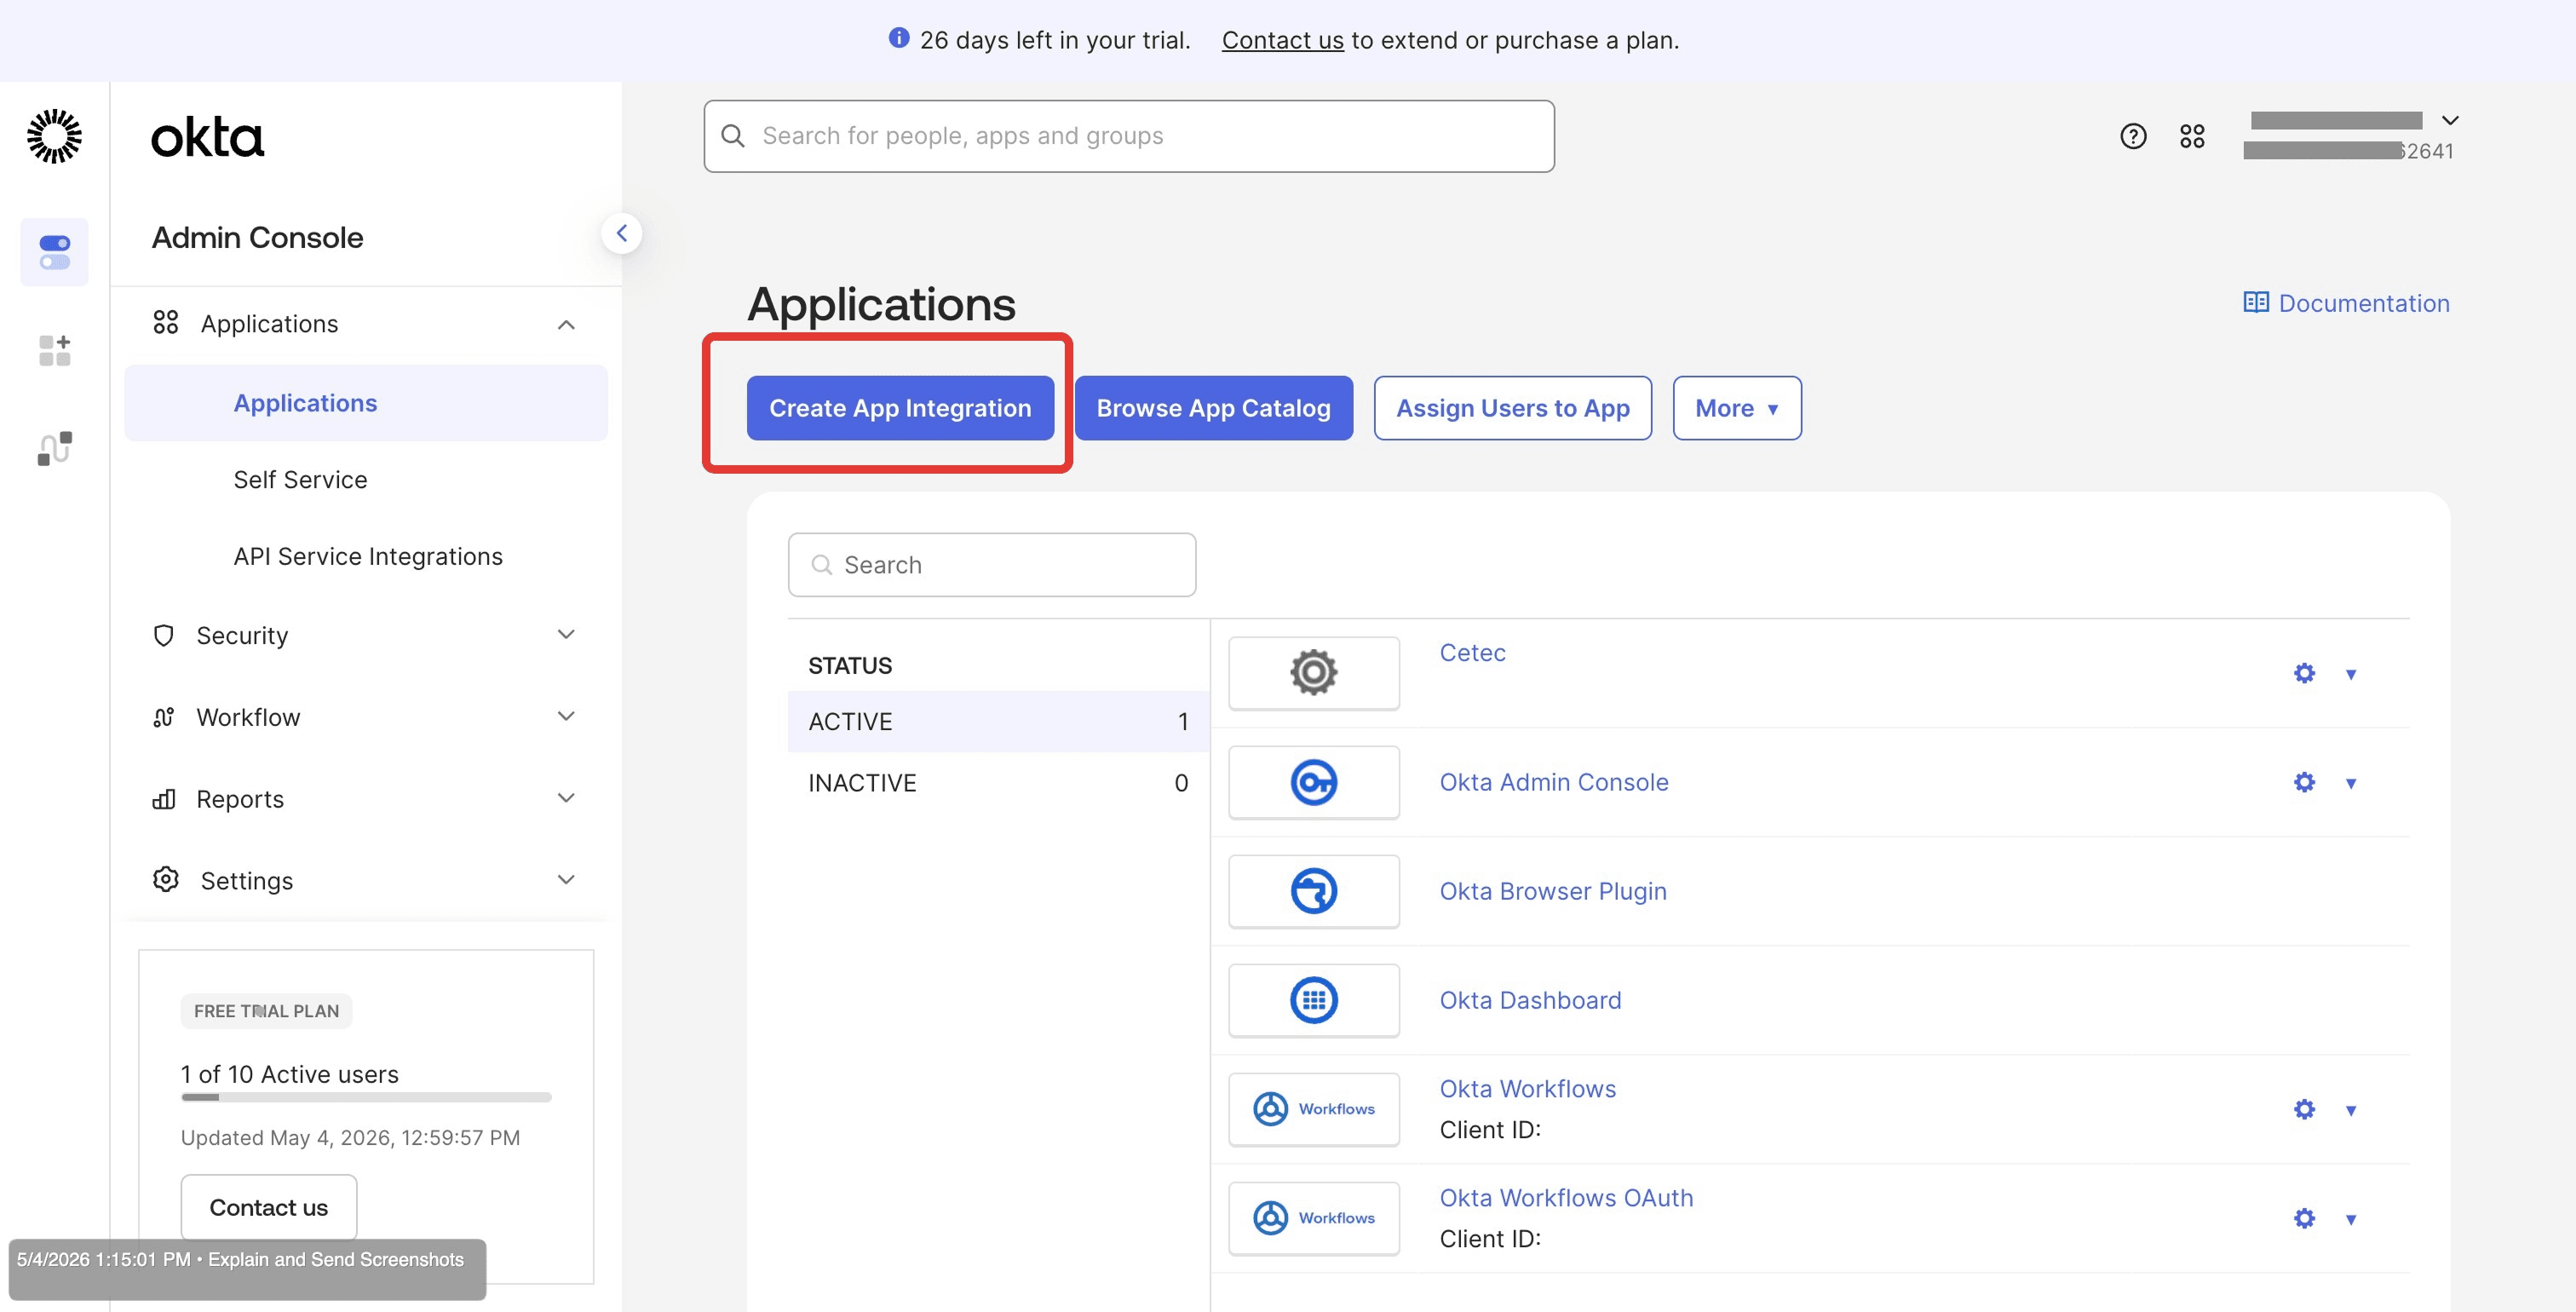Viewport: 2576px width, 1312px height.
Task: Open settings gear for Okta Workflows OAuth
Action: tap(2304, 1218)
